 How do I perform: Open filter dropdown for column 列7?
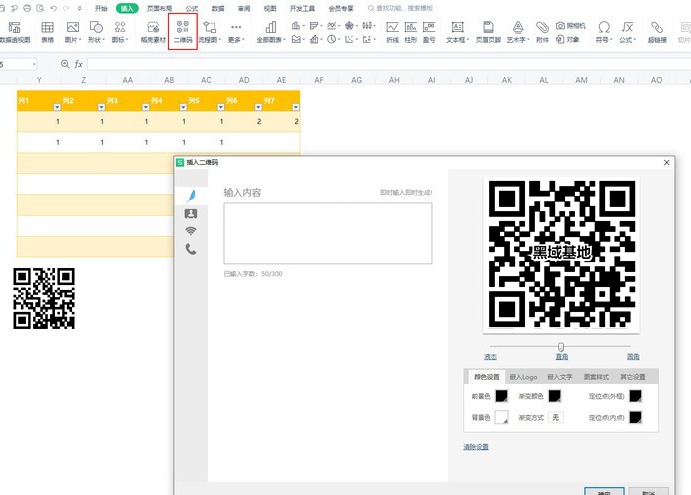296,107
